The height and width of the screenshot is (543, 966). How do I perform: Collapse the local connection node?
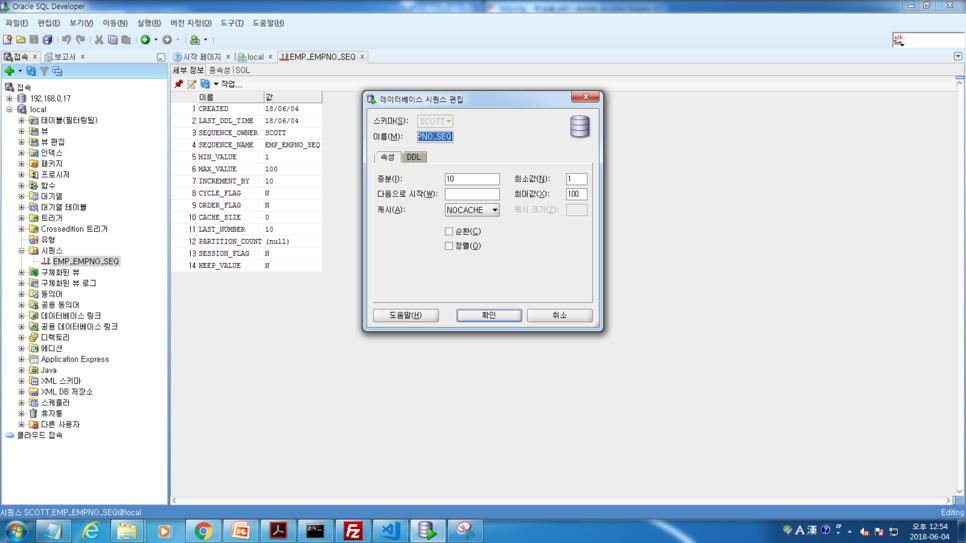(9, 109)
